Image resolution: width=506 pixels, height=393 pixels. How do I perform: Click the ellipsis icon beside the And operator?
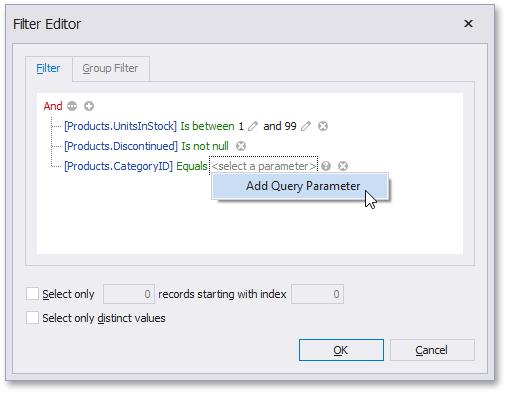(72, 106)
